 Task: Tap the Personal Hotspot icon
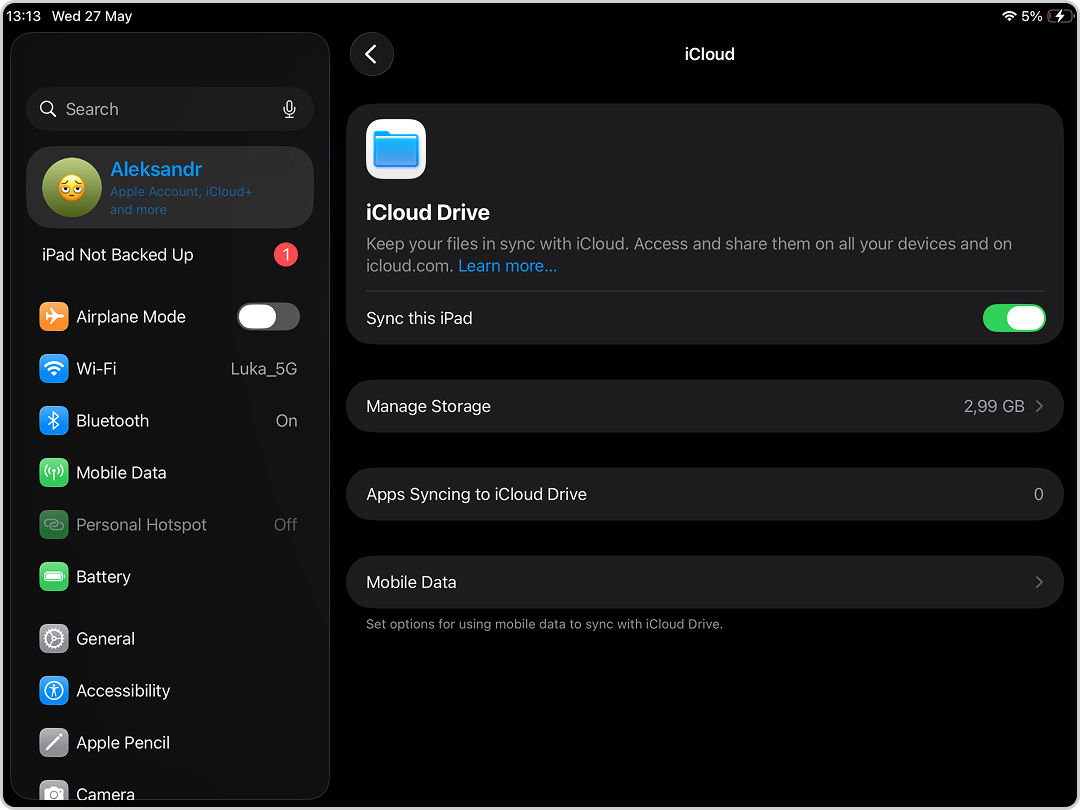point(54,525)
